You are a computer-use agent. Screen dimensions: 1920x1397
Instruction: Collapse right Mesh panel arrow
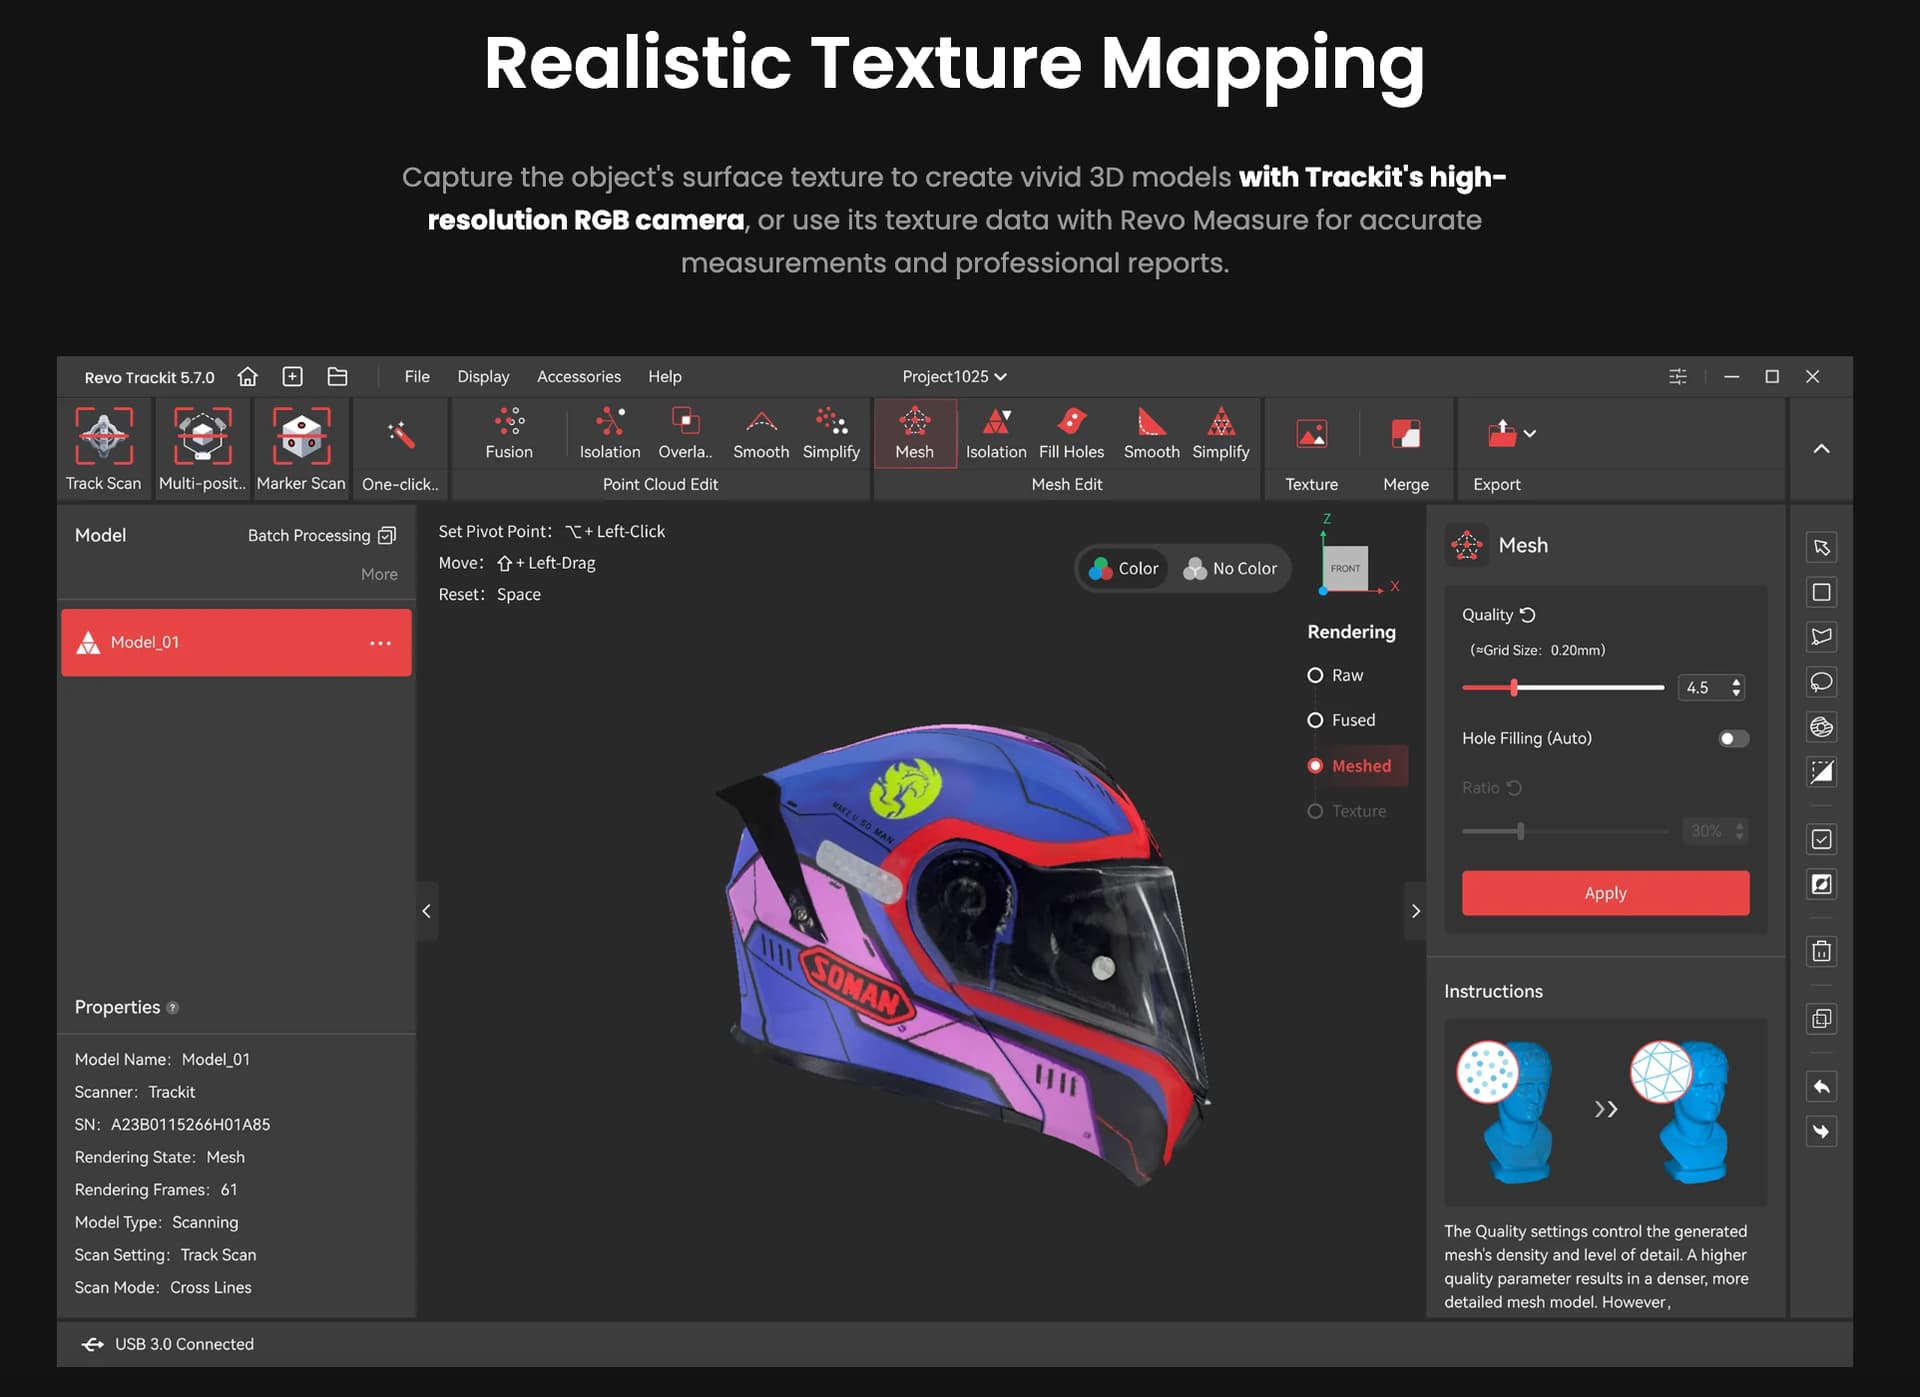point(1415,911)
